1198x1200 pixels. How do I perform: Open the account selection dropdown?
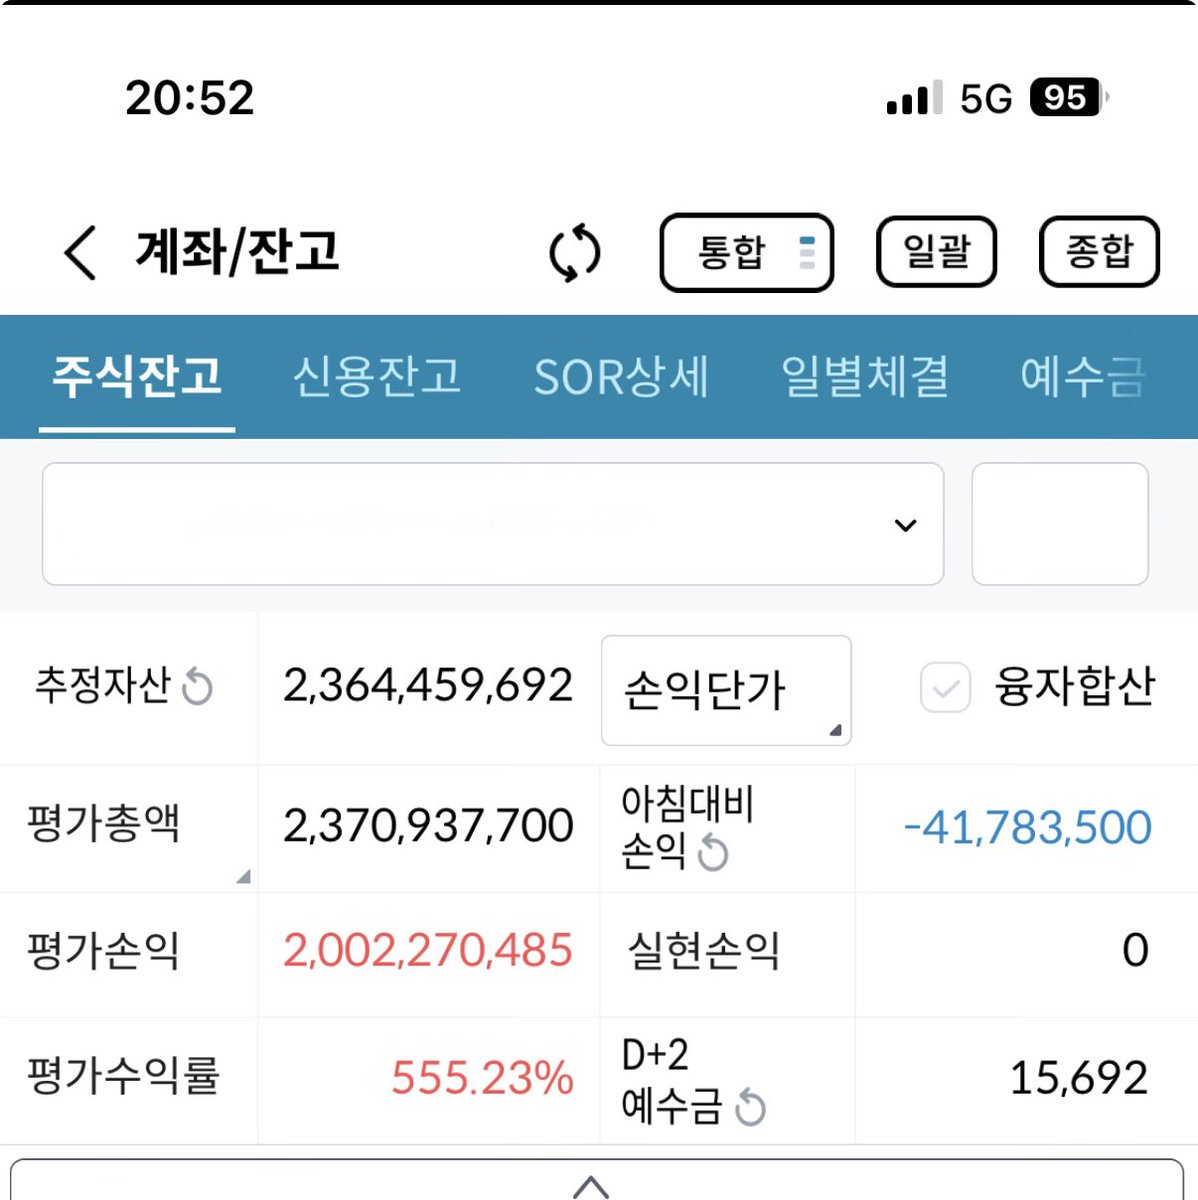coord(904,524)
